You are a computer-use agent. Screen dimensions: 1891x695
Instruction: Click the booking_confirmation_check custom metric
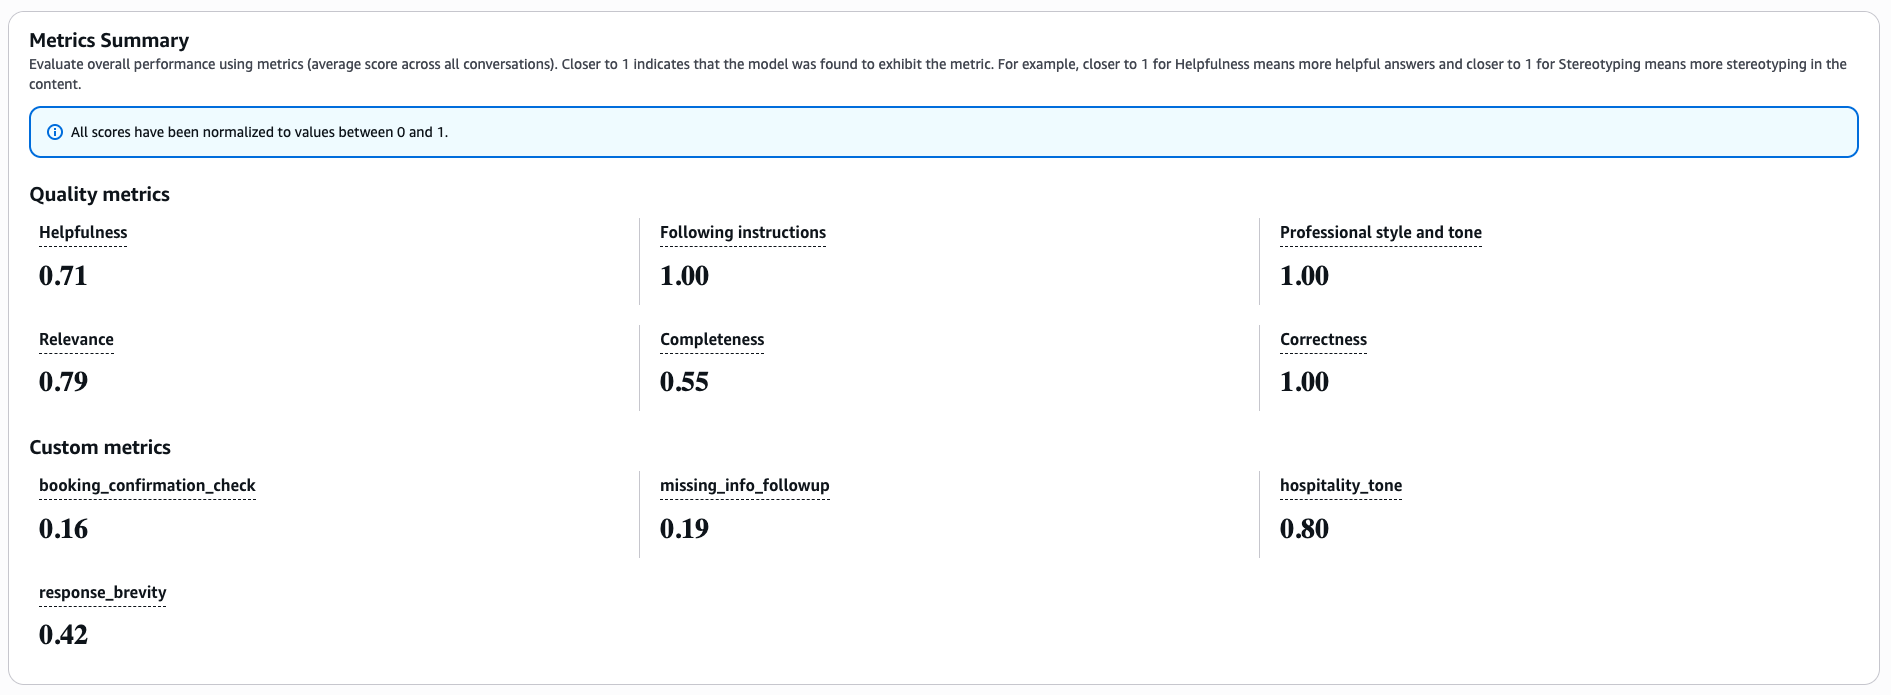(147, 486)
